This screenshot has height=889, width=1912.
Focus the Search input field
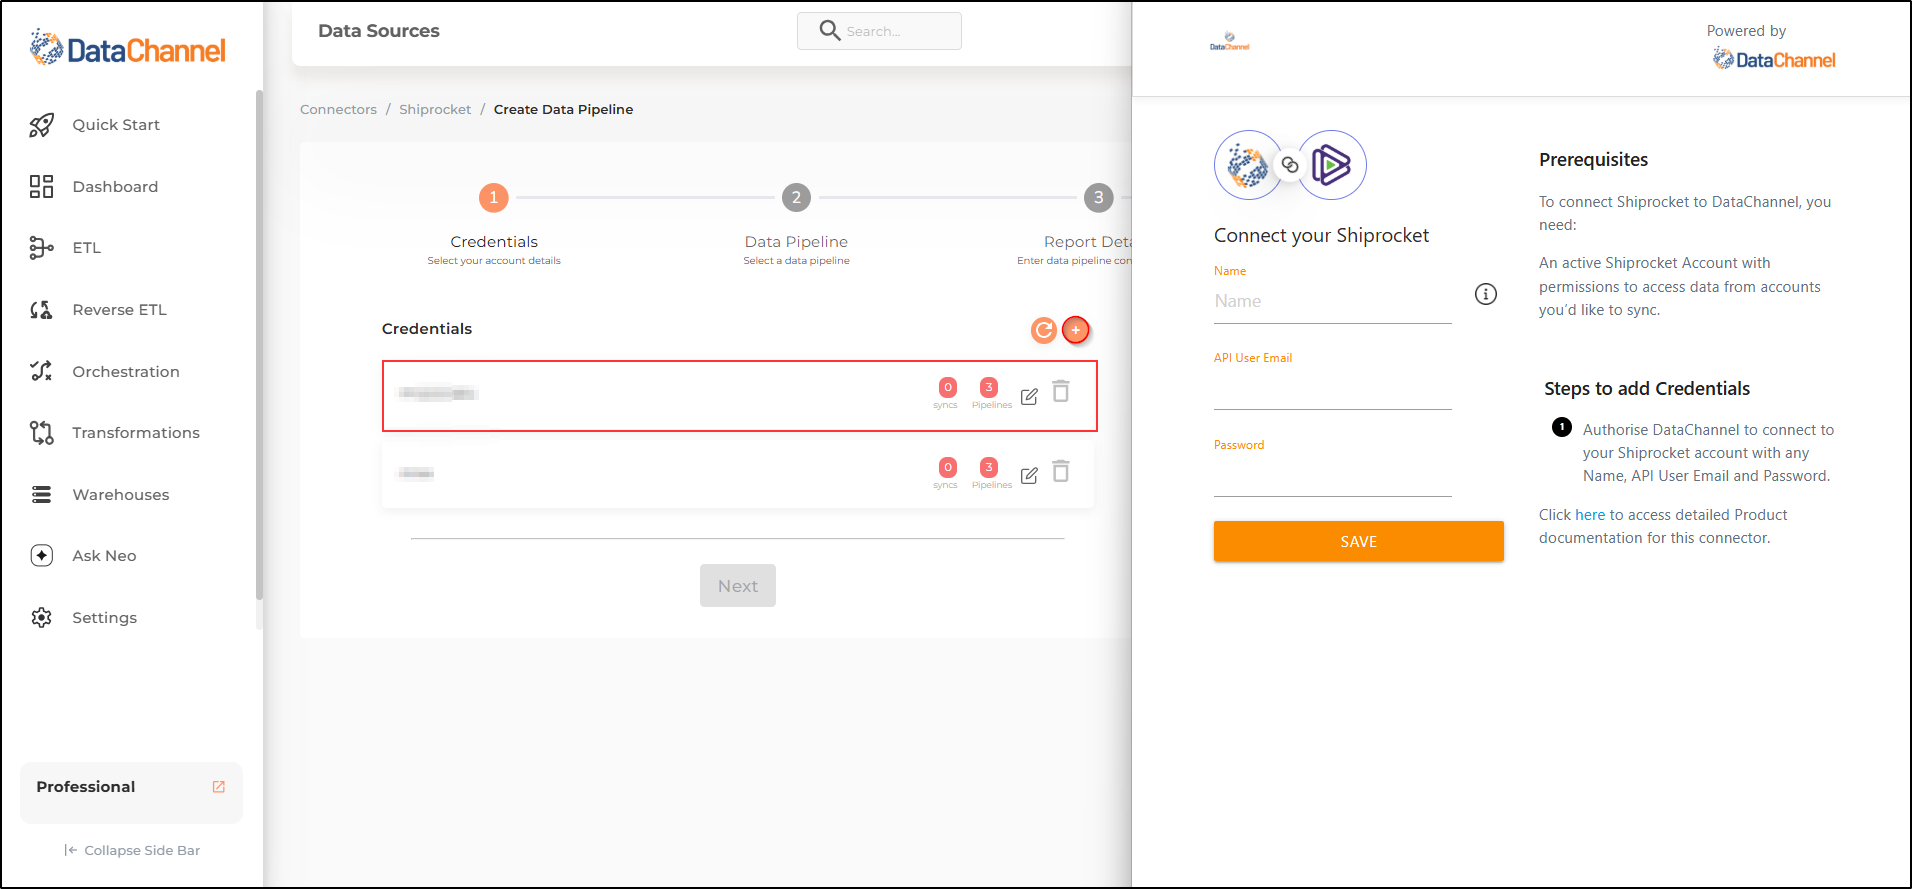click(x=879, y=31)
